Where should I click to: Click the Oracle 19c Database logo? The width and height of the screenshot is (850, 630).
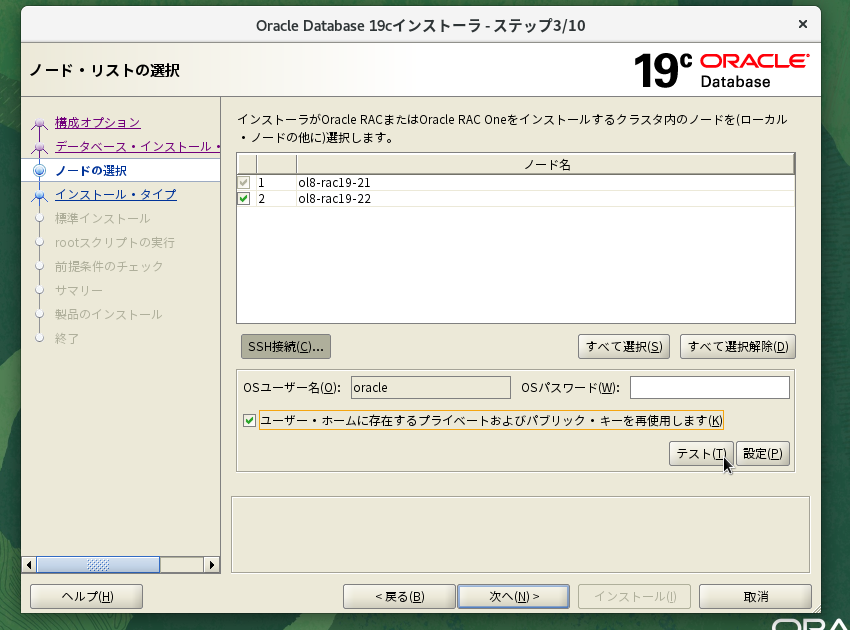pyautogui.click(x=722, y=70)
